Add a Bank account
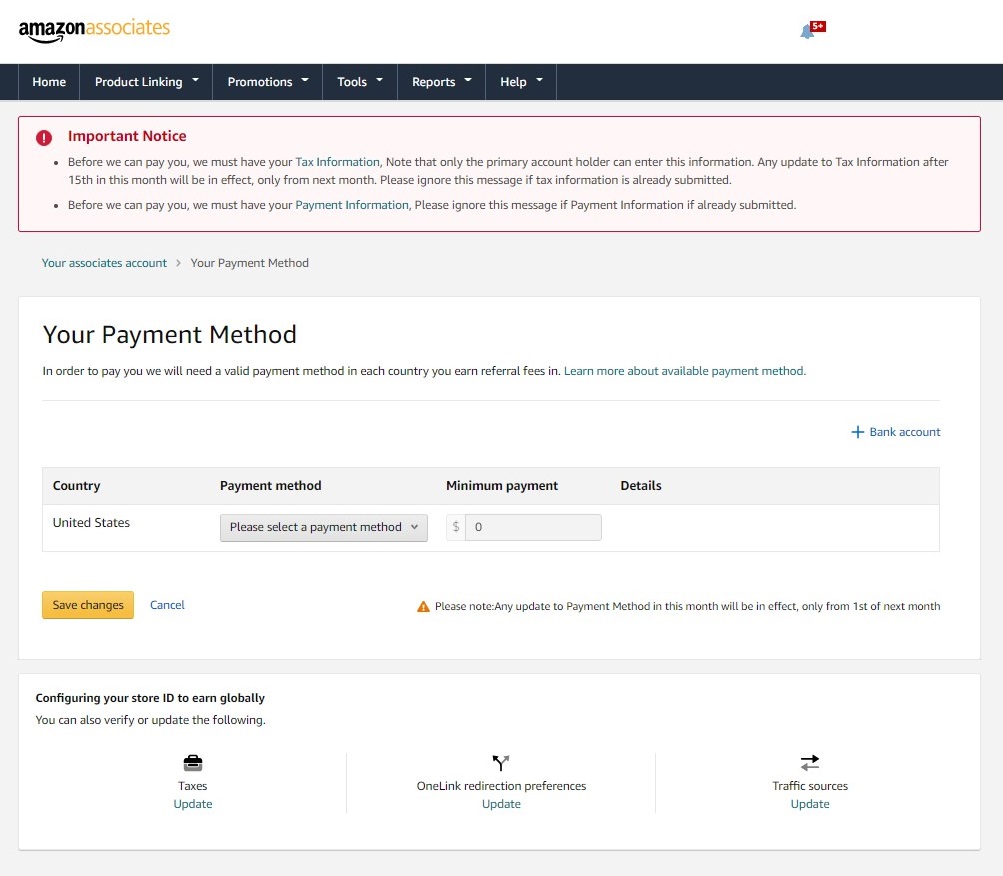 click(904, 432)
